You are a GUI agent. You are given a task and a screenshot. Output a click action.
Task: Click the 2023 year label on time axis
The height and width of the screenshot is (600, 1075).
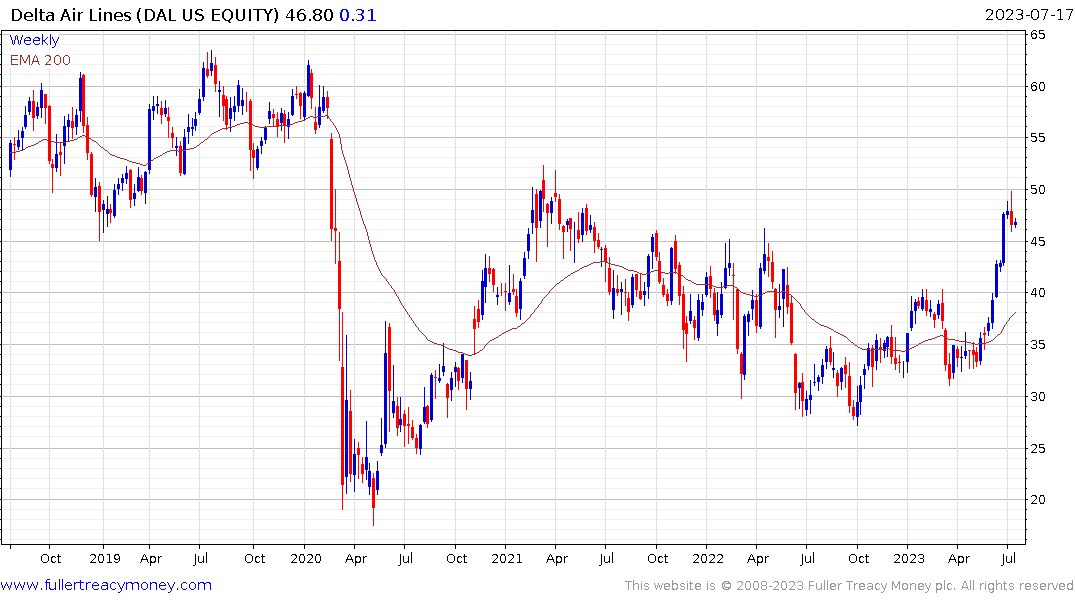click(908, 559)
